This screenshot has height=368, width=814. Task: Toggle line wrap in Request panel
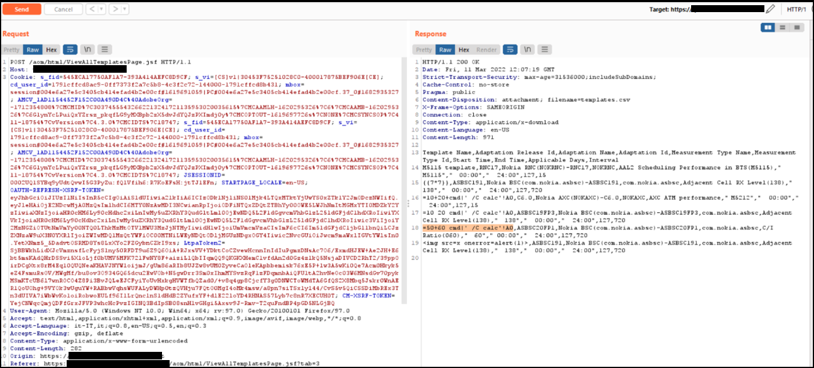[70, 50]
